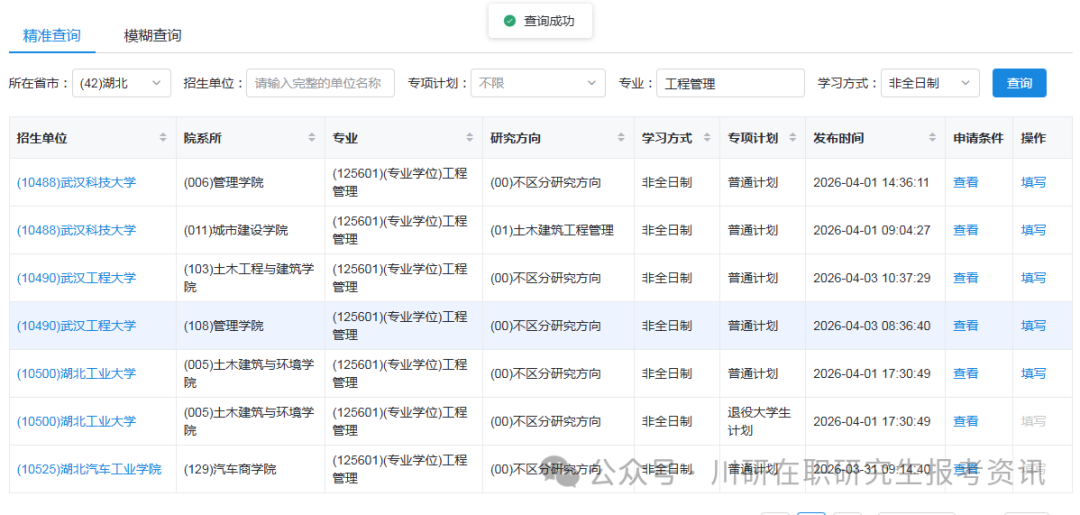Click 查看 in the 10:37:29 row
The image size is (1080, 515).
pyautogui.click(x=966, y=277)
